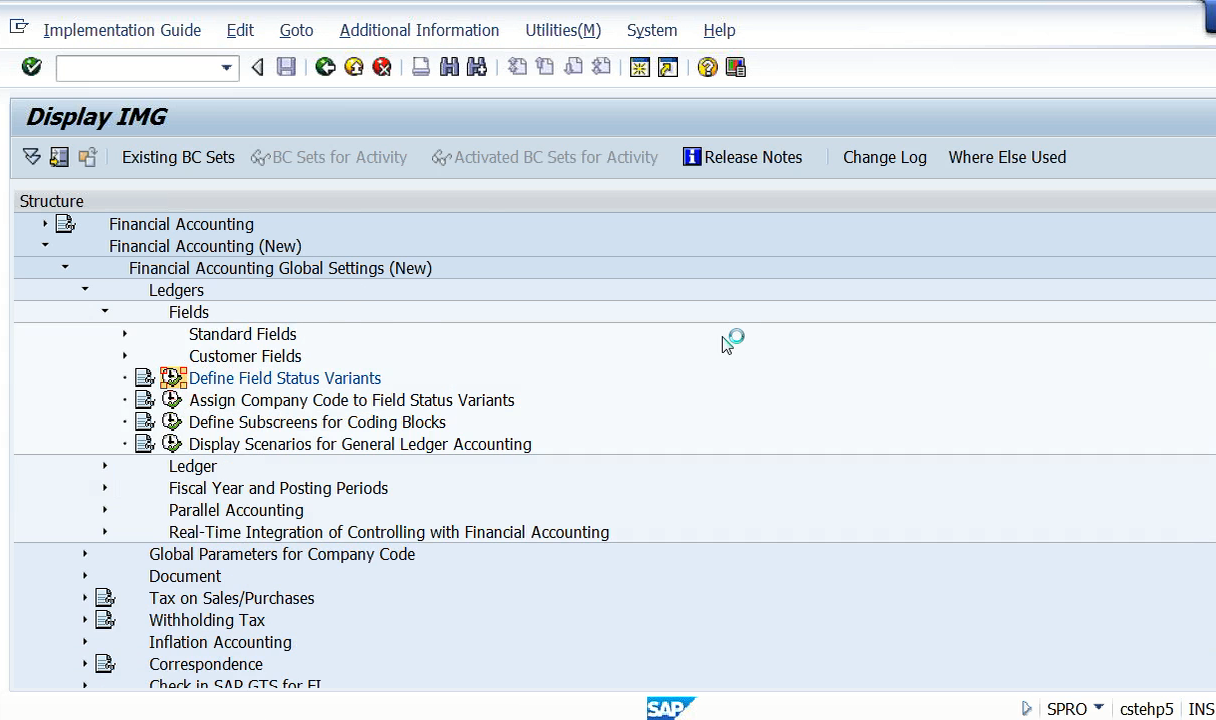The image size is (1216, 720).
Task: Expand the status bar with the triangle icon
Action: [x=1026, y=708]
